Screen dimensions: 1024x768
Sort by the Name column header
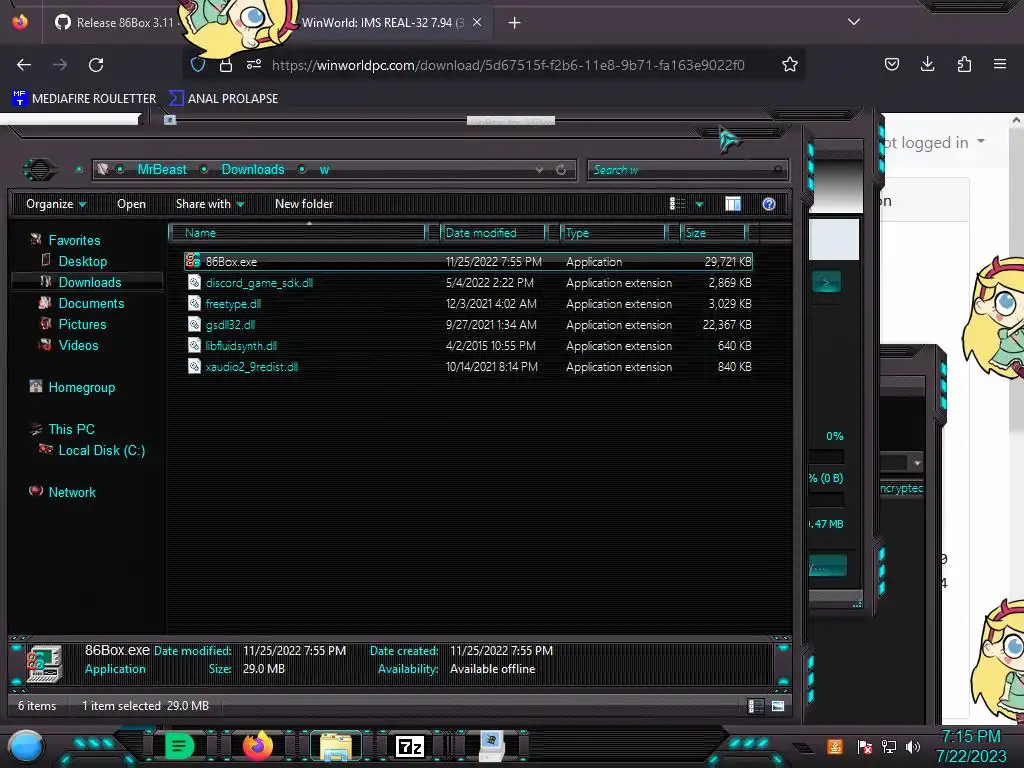coord(297,232)
